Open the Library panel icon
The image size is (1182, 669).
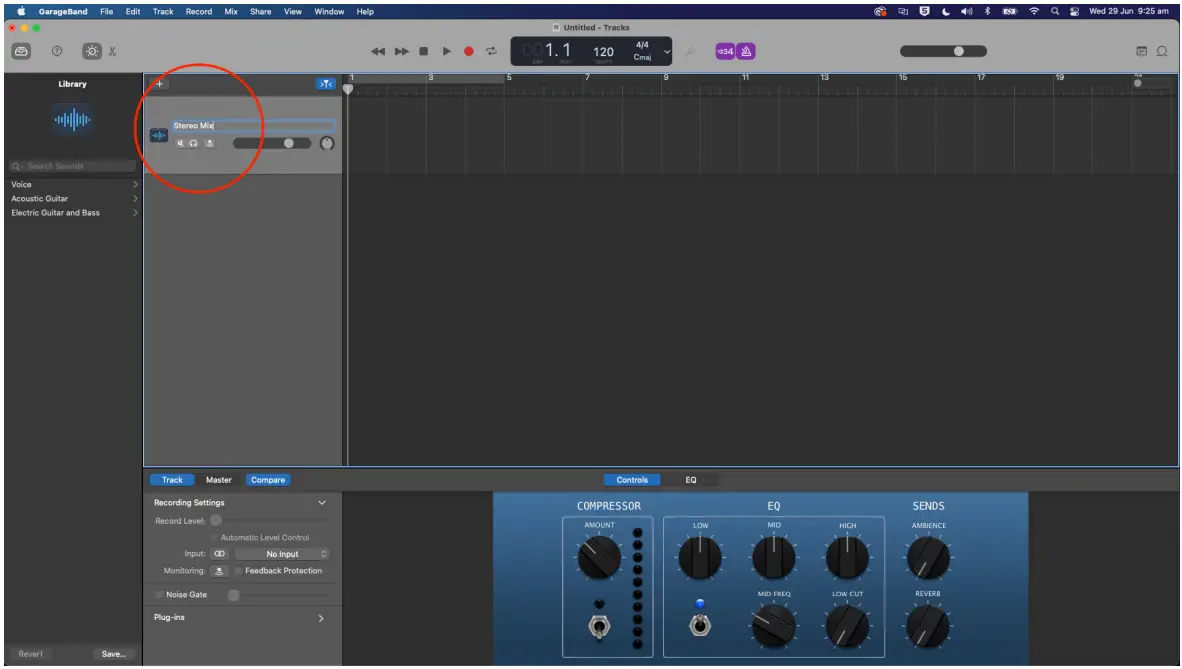[x=20, y=51]
